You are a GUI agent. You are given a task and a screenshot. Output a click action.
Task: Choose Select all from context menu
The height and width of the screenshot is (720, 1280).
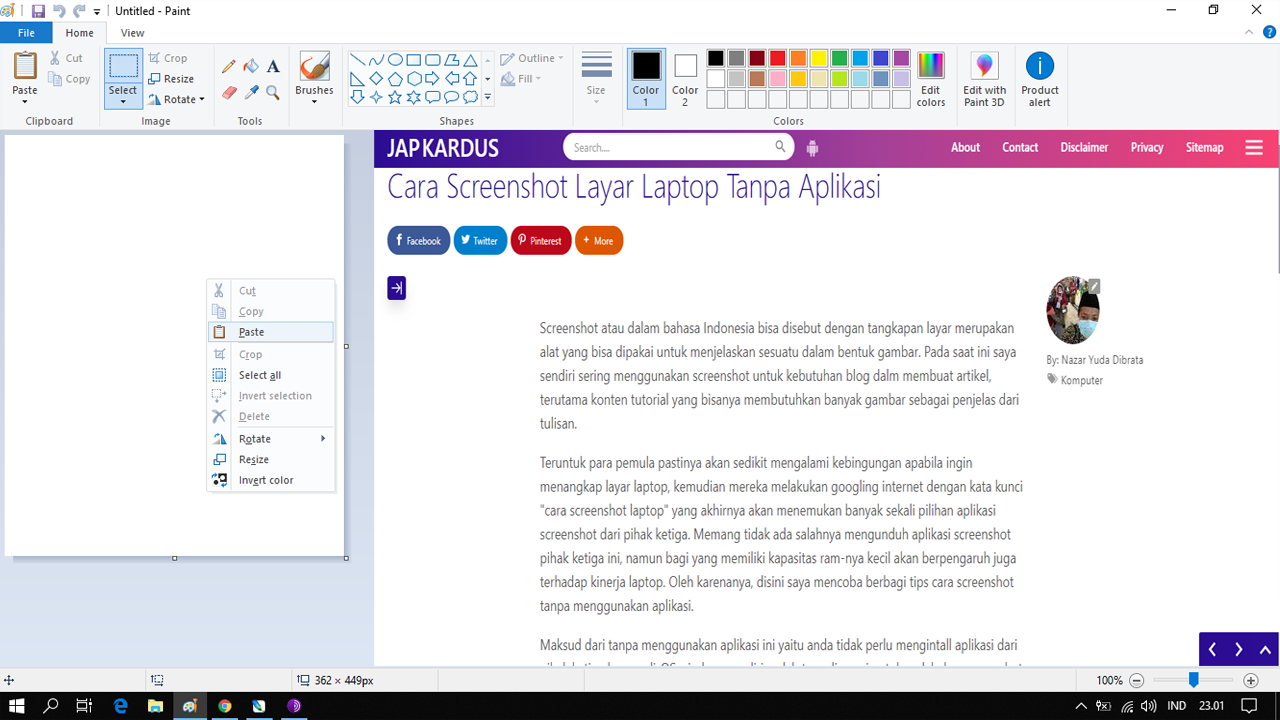[x=271, y=375]
